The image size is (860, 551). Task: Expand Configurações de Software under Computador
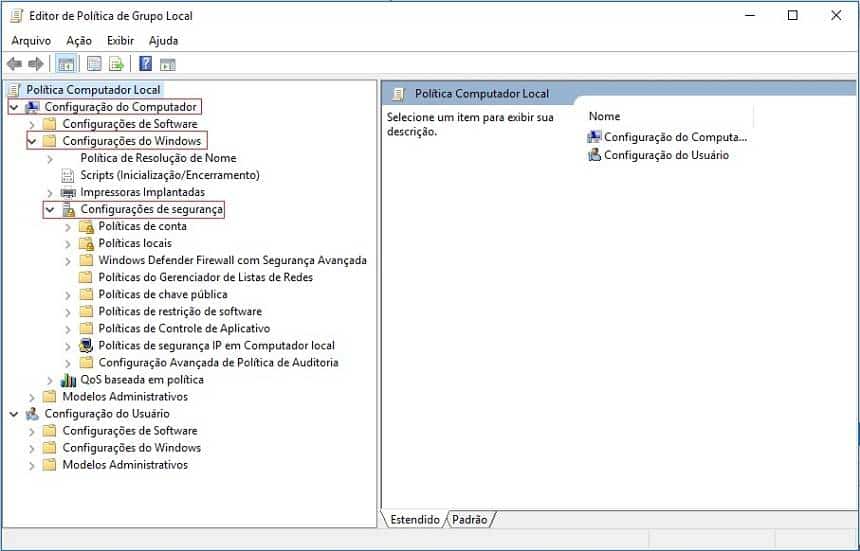click(x=32, y=124)
